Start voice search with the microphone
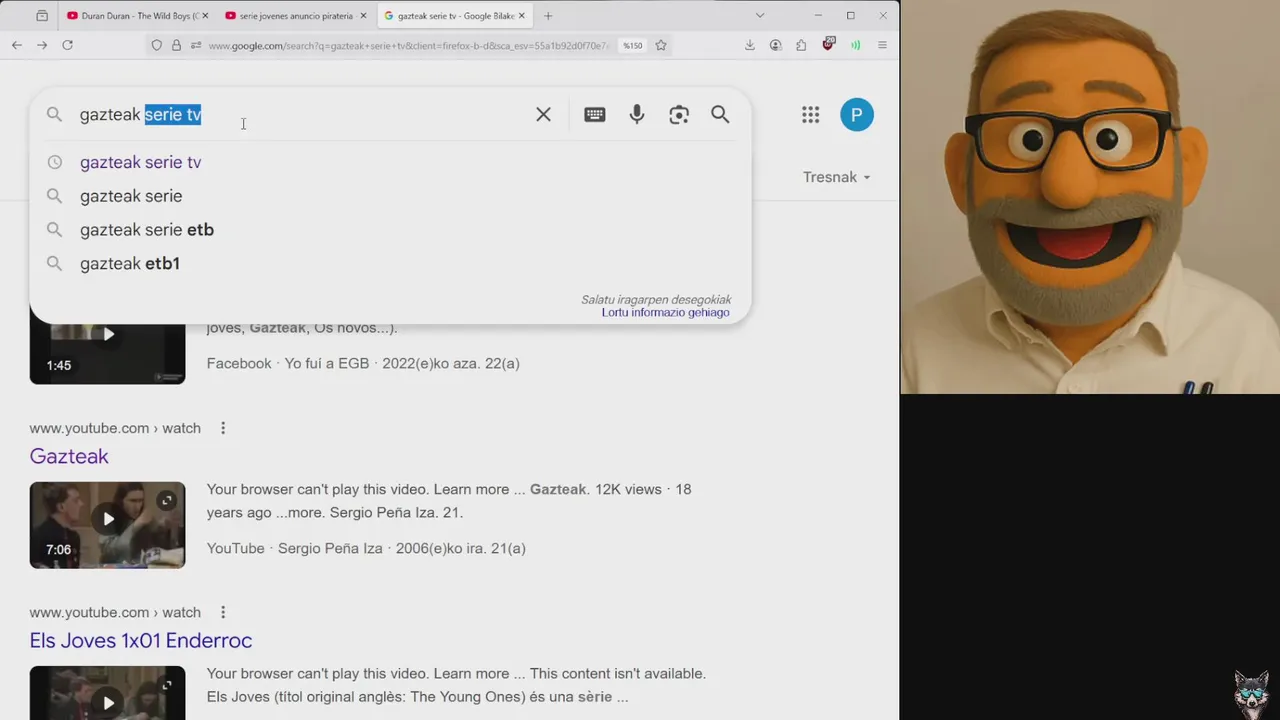 pyautogui.click(x=637, y=115)
